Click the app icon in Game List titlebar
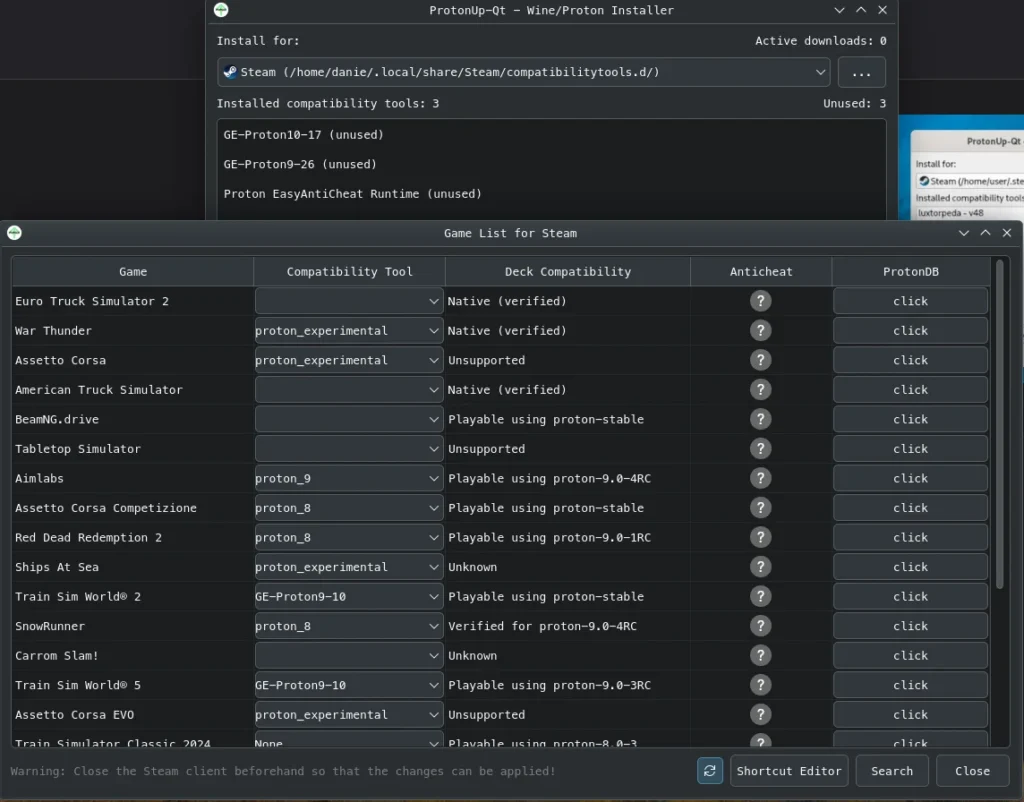Viewport: 1024px width, 802px height. (x=14, y=233)
